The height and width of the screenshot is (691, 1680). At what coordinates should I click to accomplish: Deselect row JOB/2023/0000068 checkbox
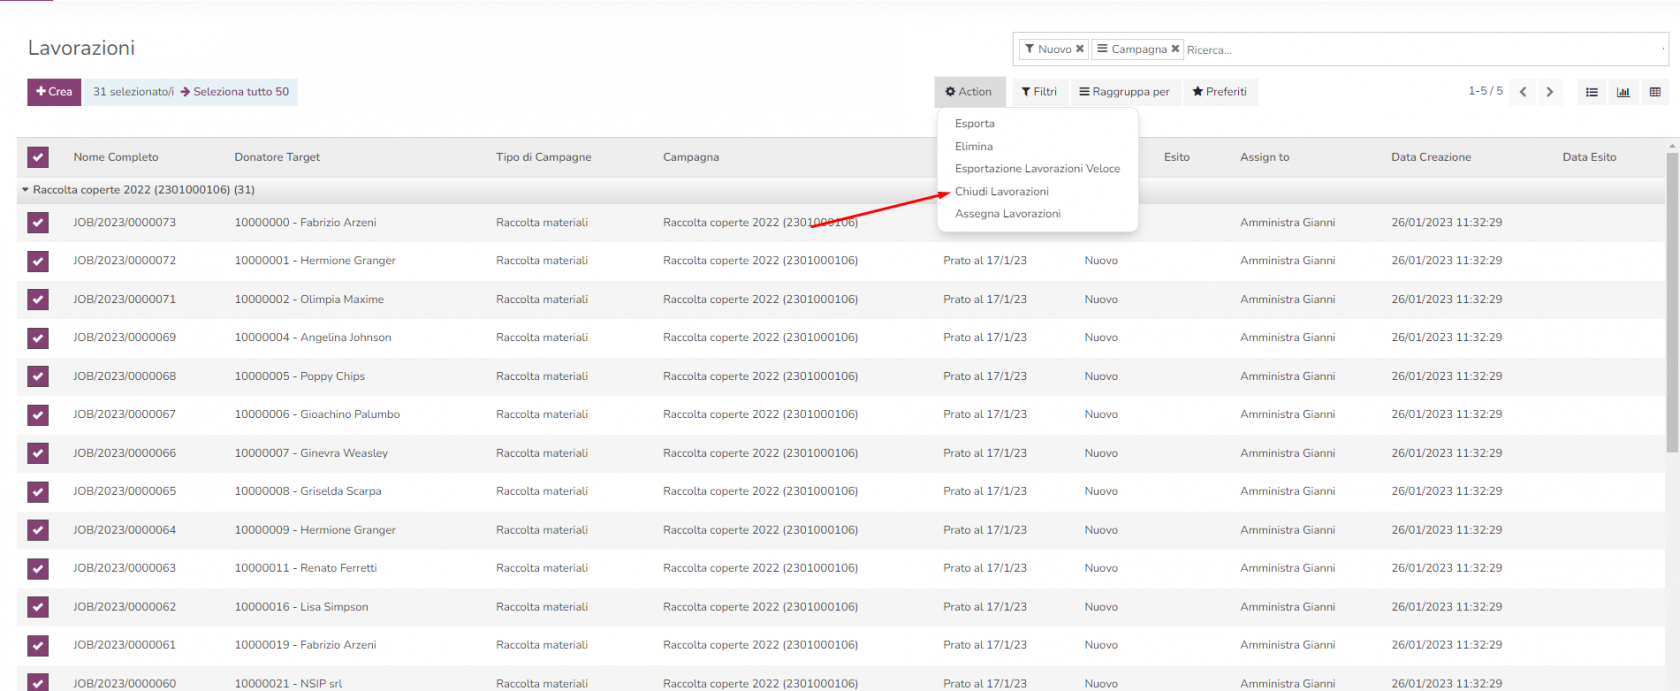38,376
